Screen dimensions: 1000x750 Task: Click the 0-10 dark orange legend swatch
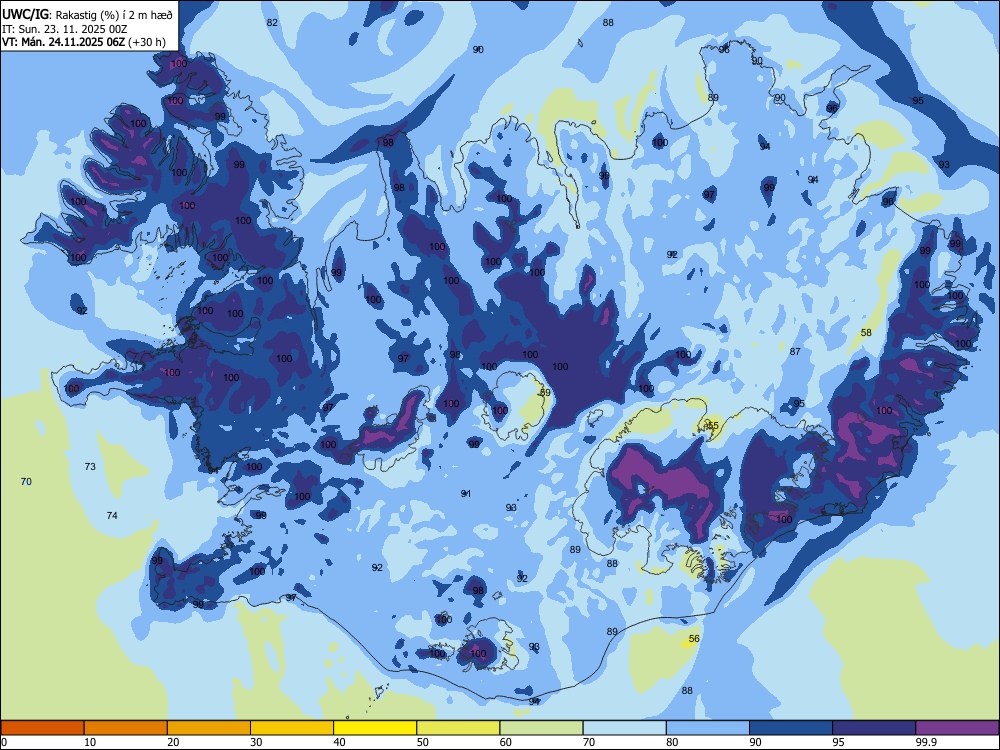coord(42,728)
